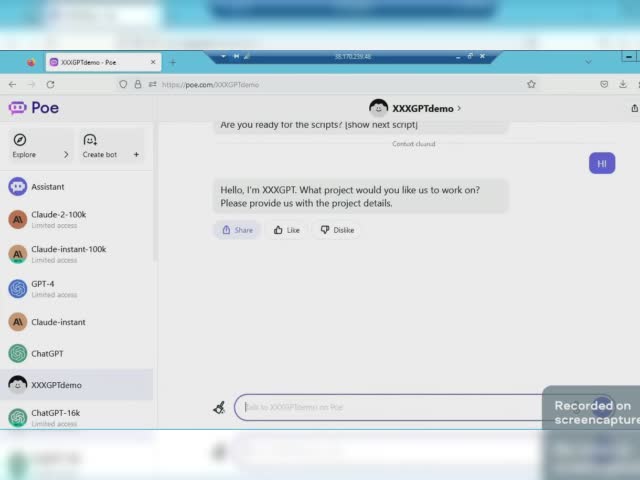The width and height of the screenshot is (640, 480).
Task: Click the share icon at top right
Action: 634,108
